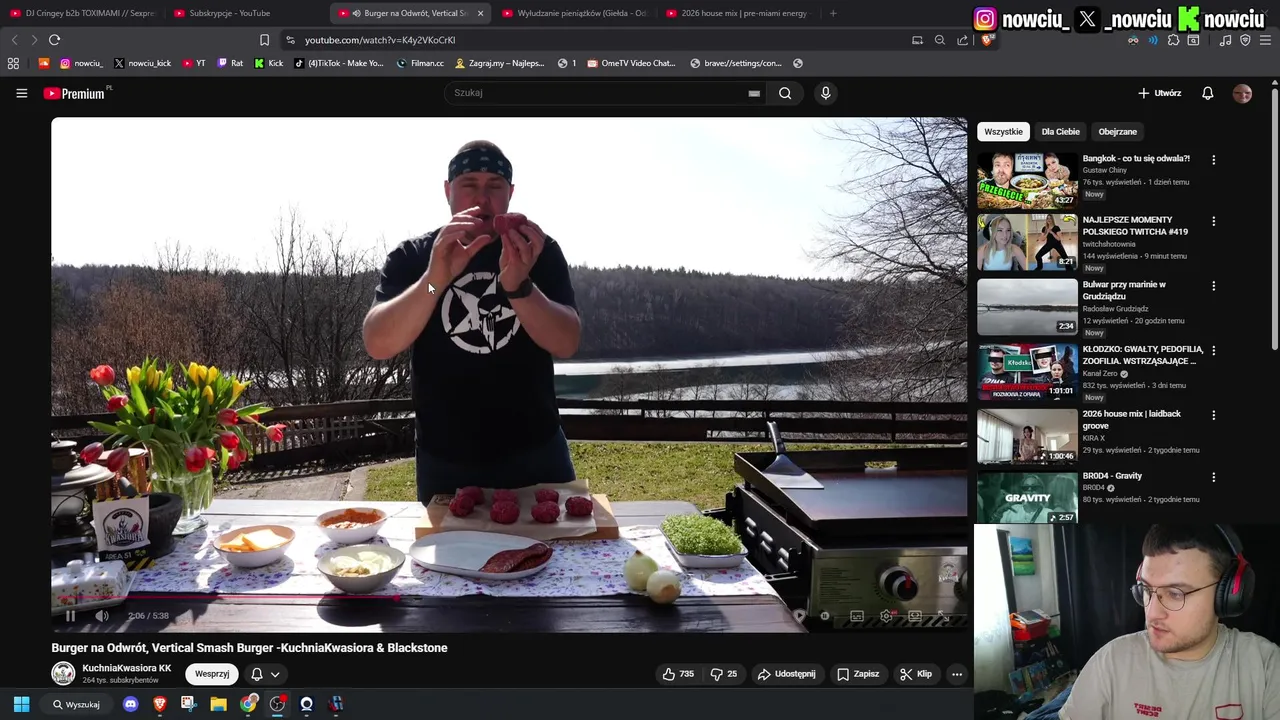Open options for the Kłodzko video
This screenshot has height=720, width=1280.
point(1214,351)
